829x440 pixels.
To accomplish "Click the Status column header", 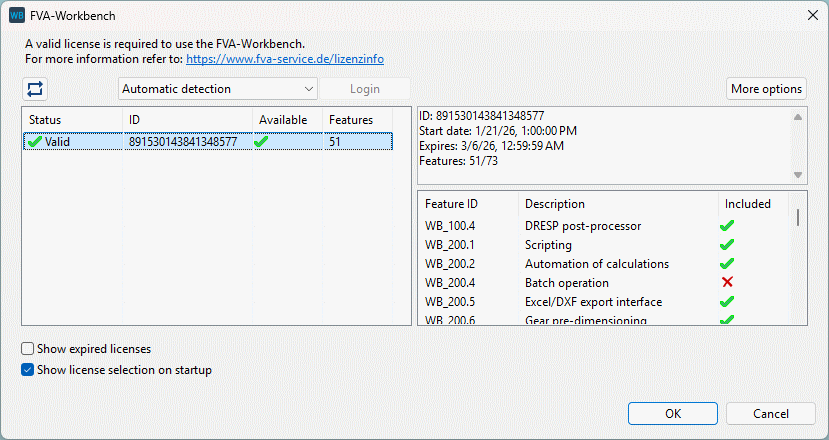I will [72, 120].
